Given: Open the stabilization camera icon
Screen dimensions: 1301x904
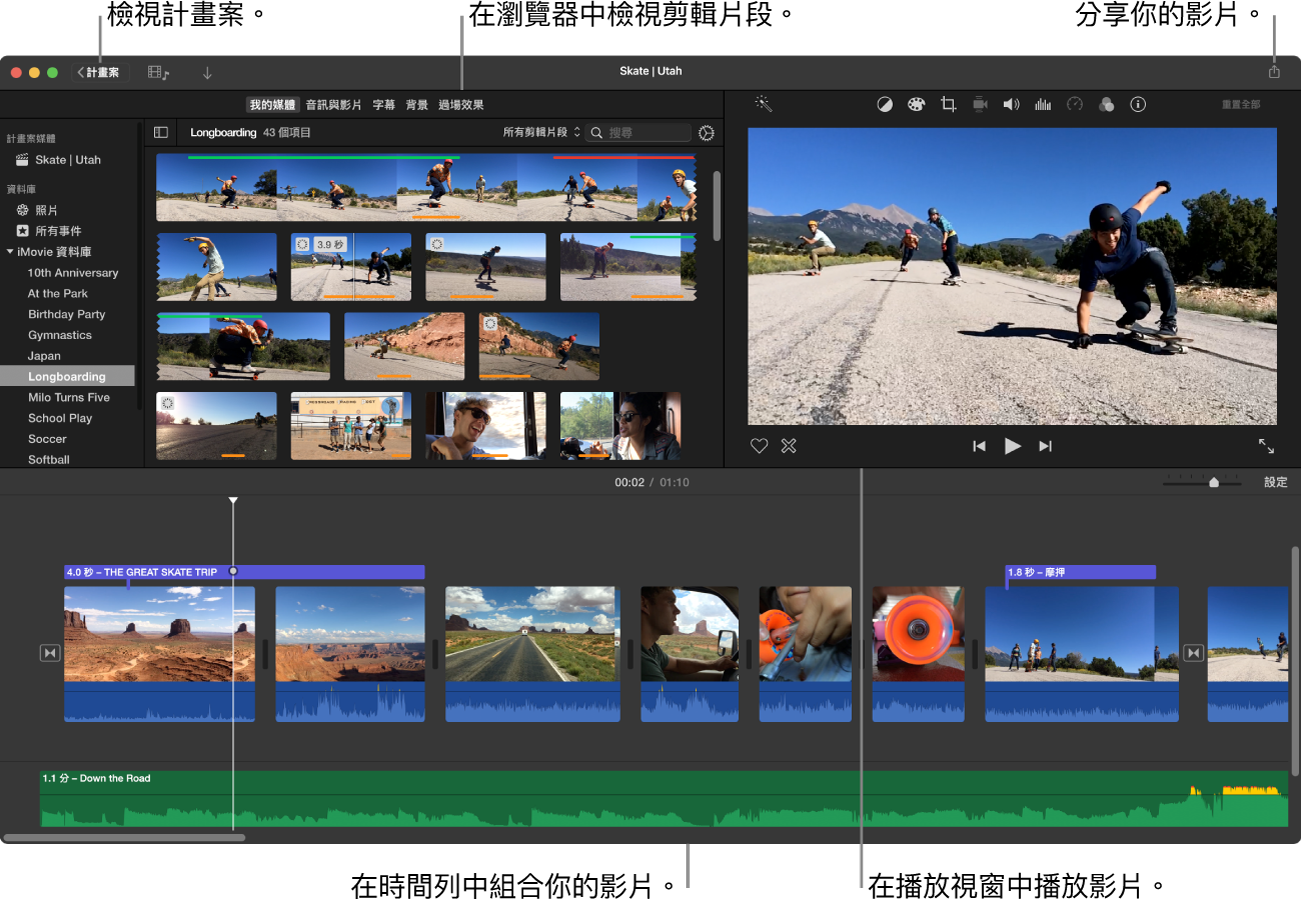Looking at the screenshot, I should pyautogui.click(x=980, y=103).
